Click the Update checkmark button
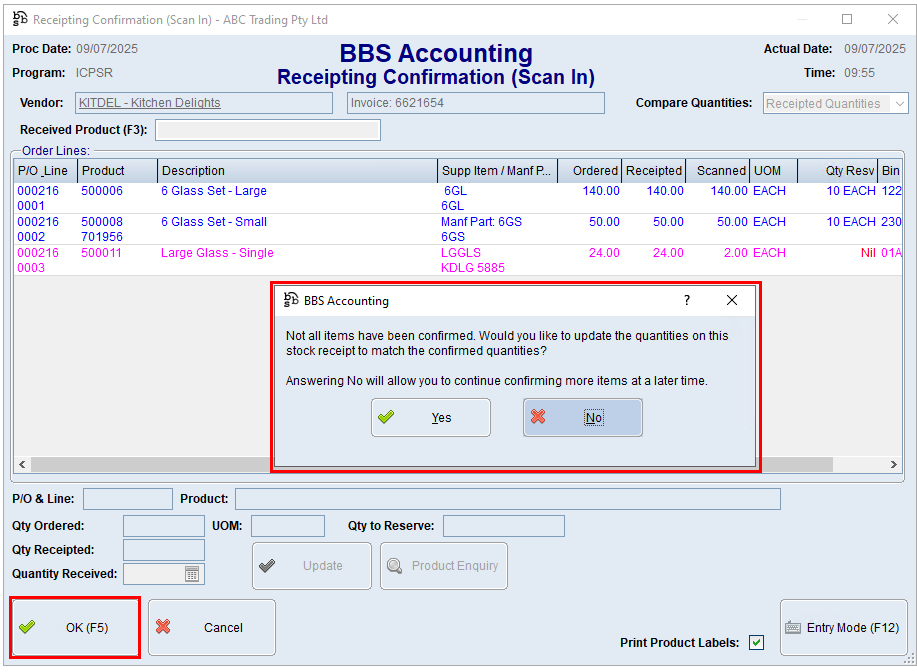The image size is (917, 672). (311, 566)
